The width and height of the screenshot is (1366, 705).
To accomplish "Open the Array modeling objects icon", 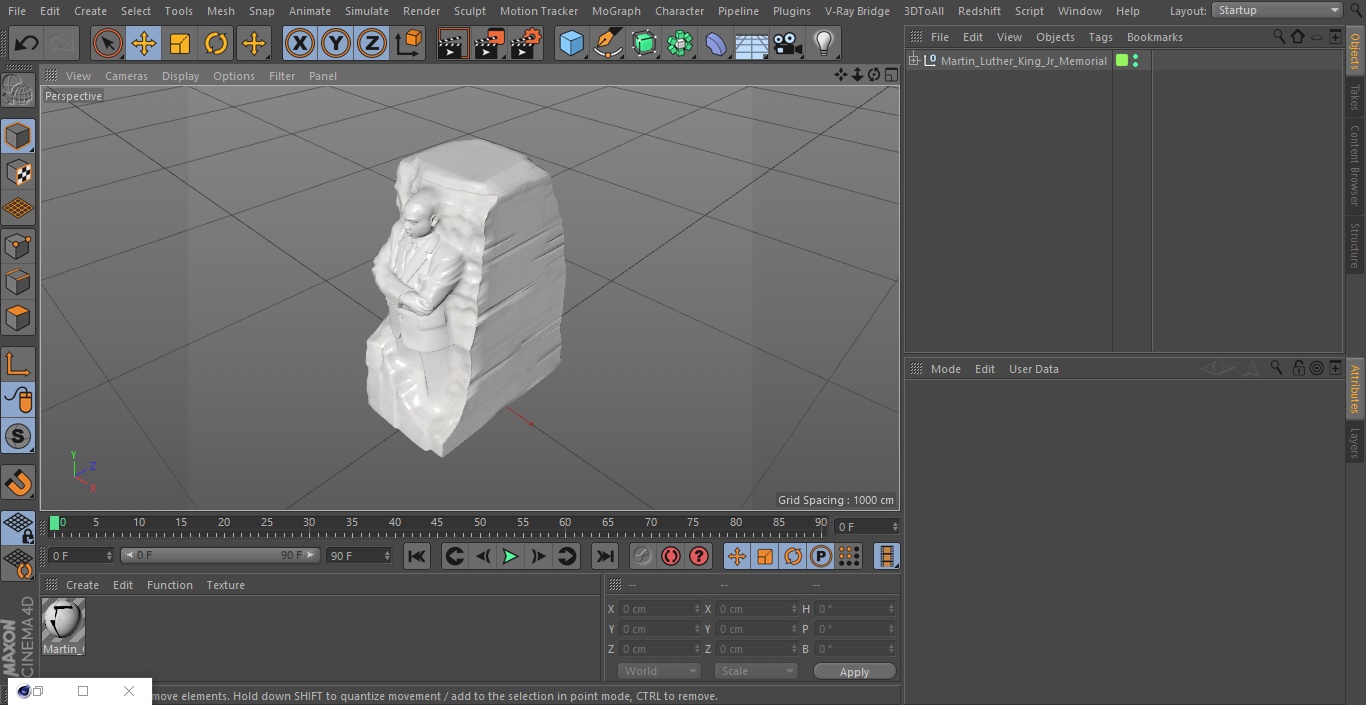I will point(680,43).
